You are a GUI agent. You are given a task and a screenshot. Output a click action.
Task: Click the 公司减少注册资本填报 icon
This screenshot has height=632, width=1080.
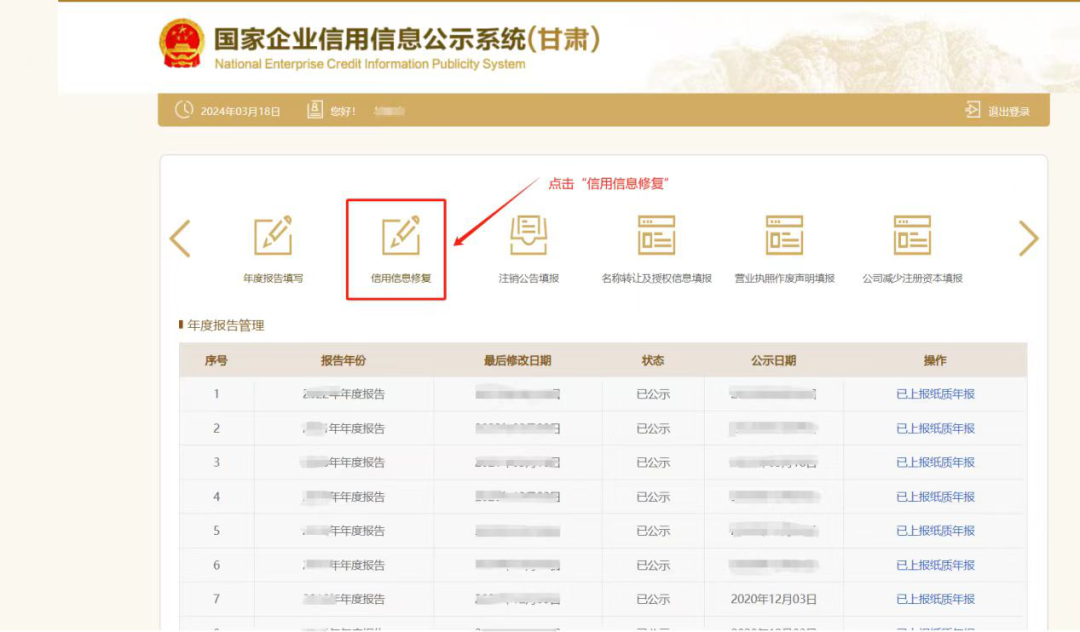point(912,237)
